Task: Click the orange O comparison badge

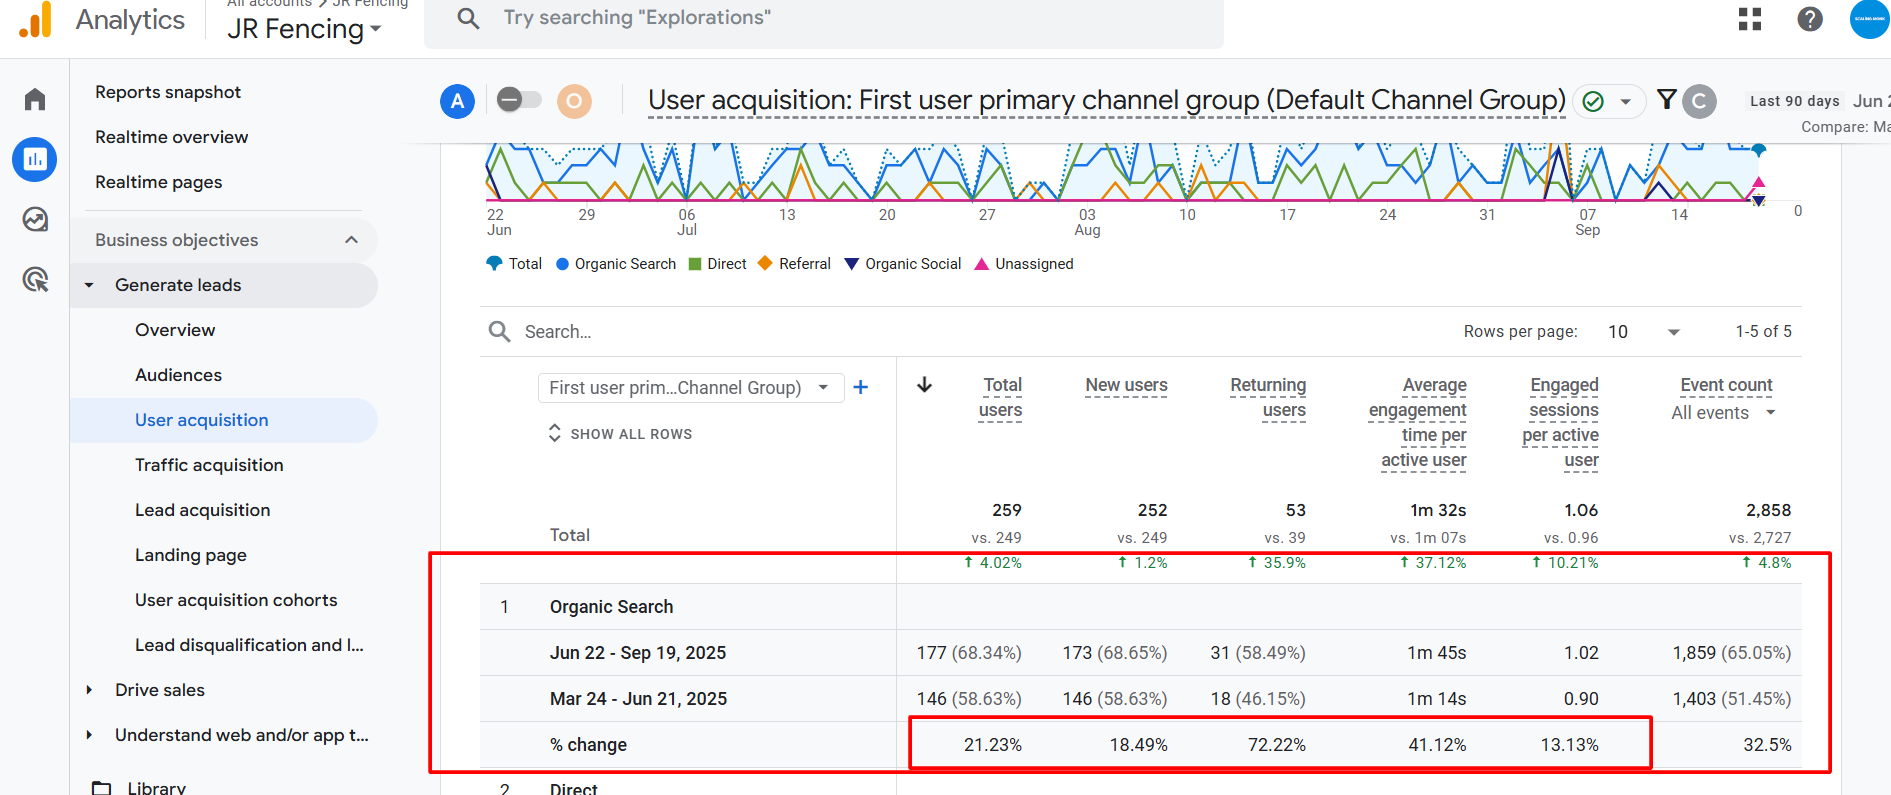Action: [574, 101]
